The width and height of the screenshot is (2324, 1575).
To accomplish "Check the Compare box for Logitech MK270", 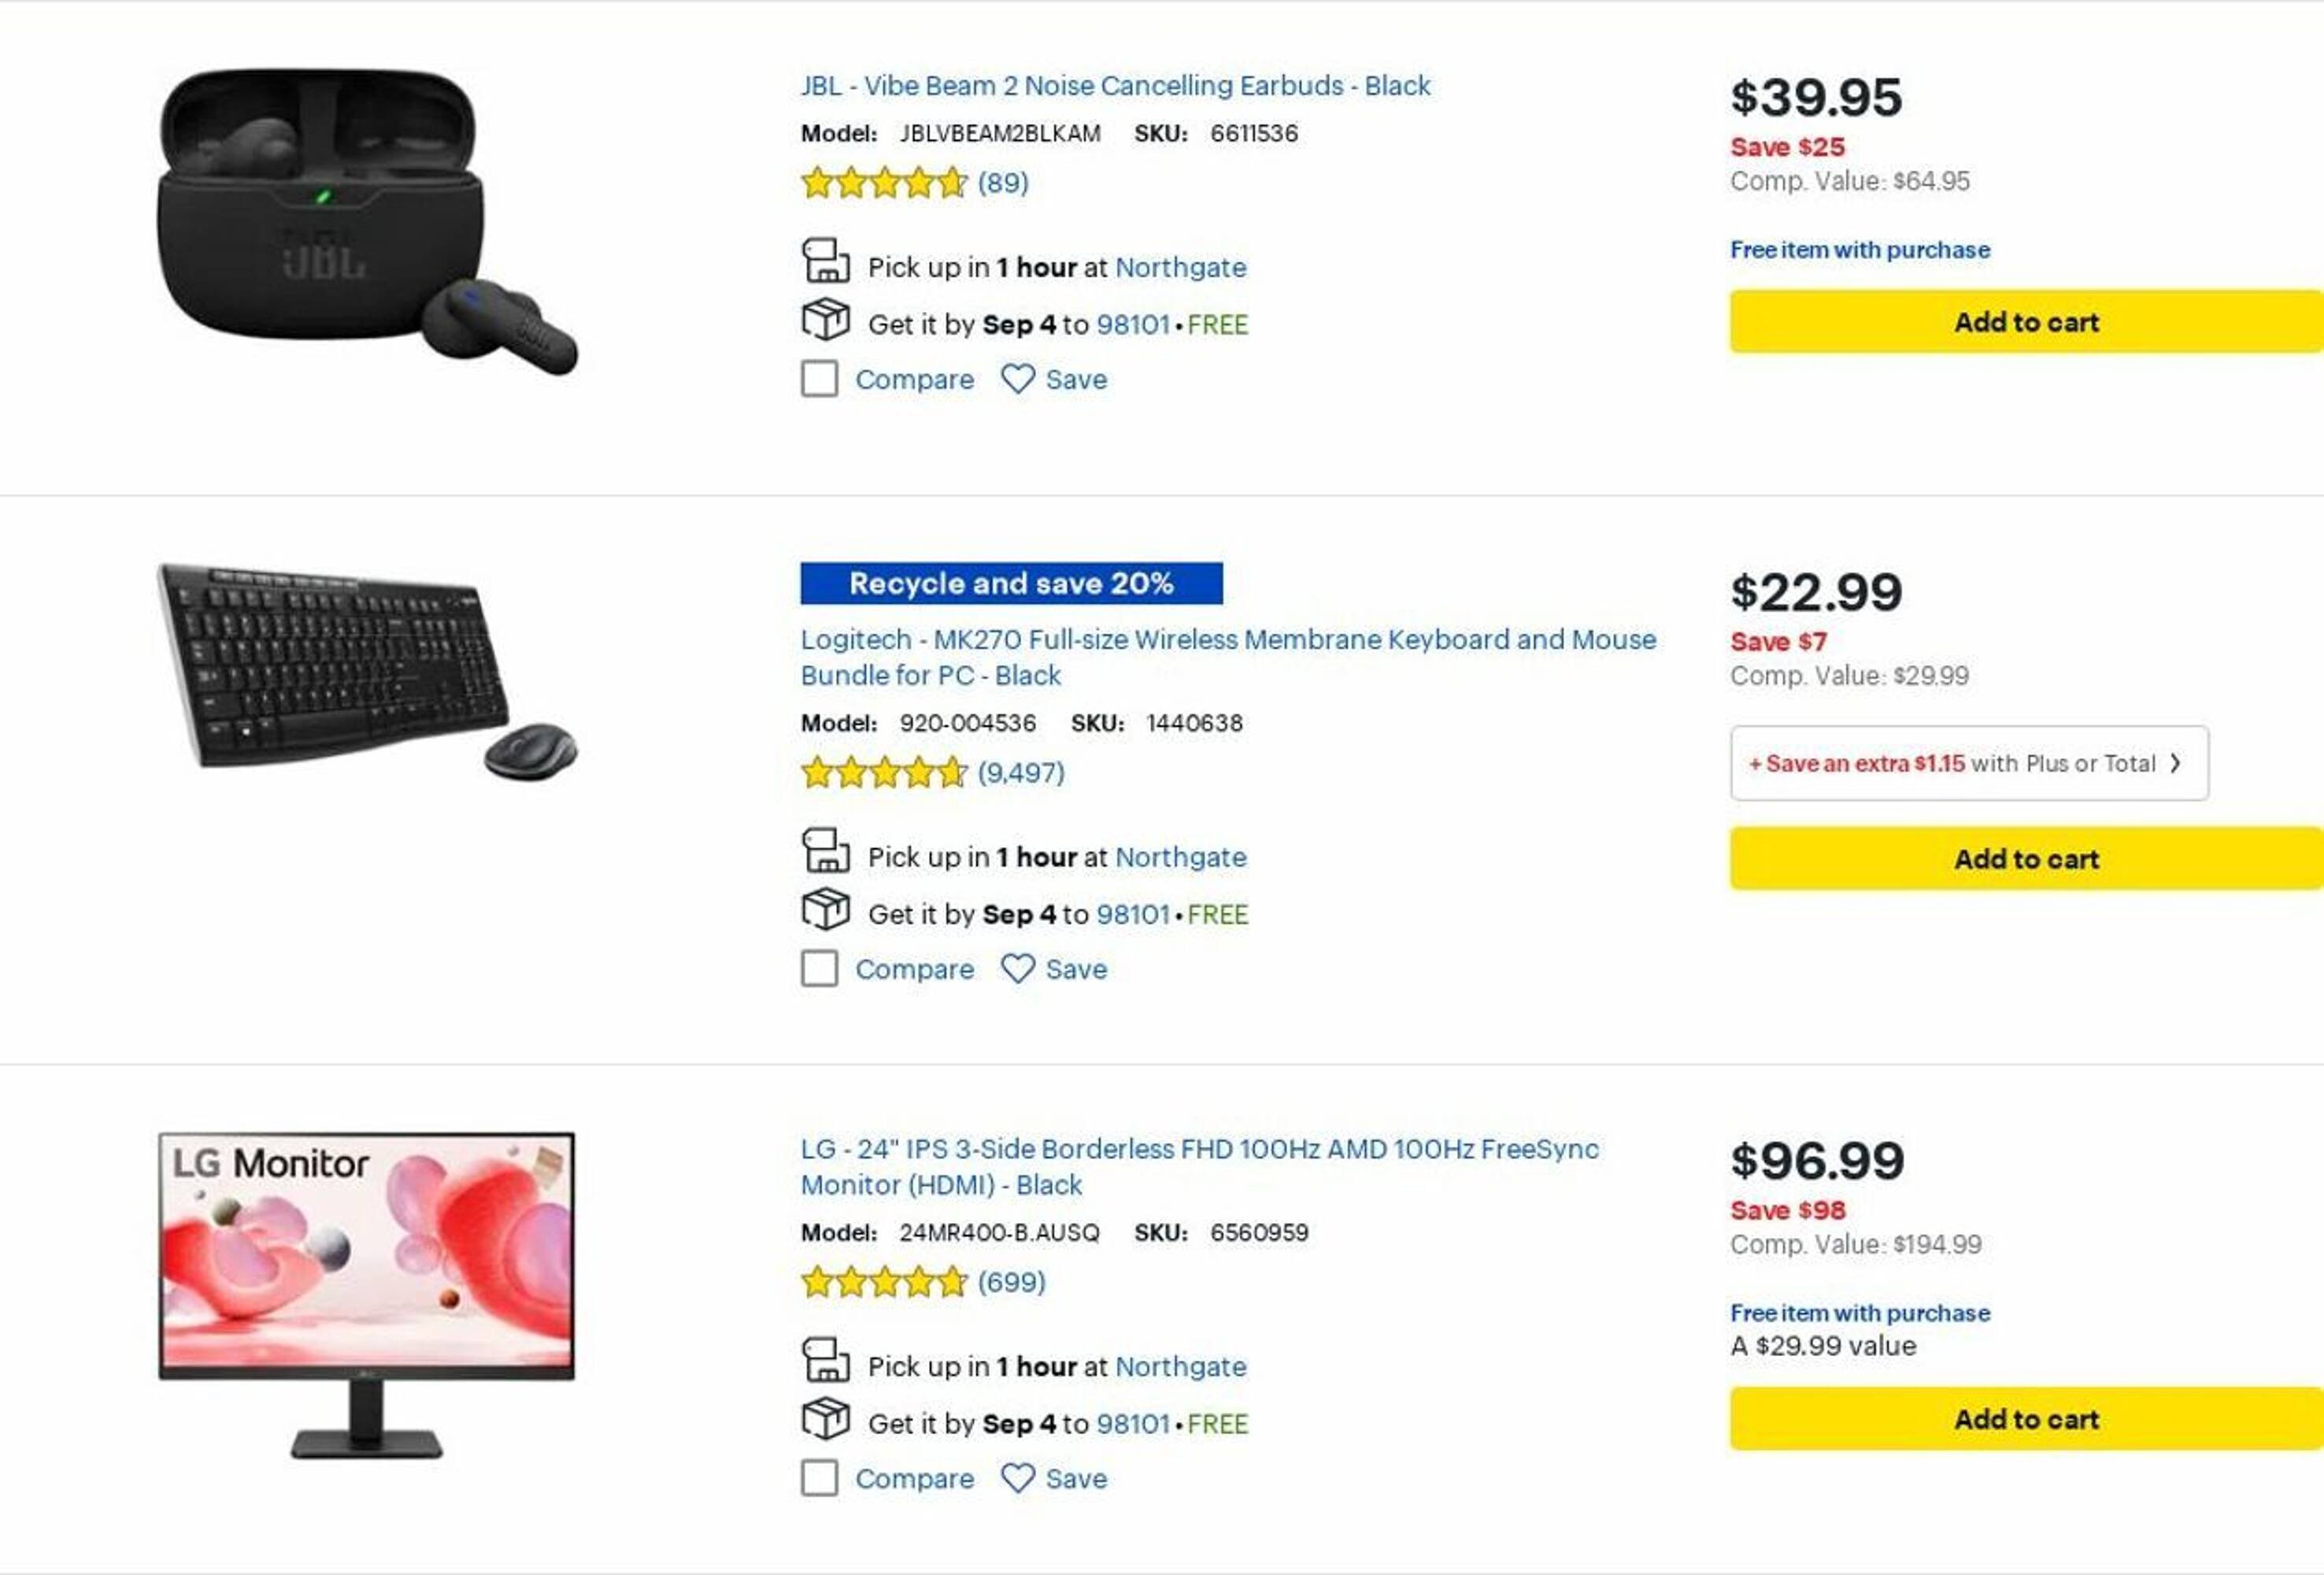I will [x=819, y=968].
